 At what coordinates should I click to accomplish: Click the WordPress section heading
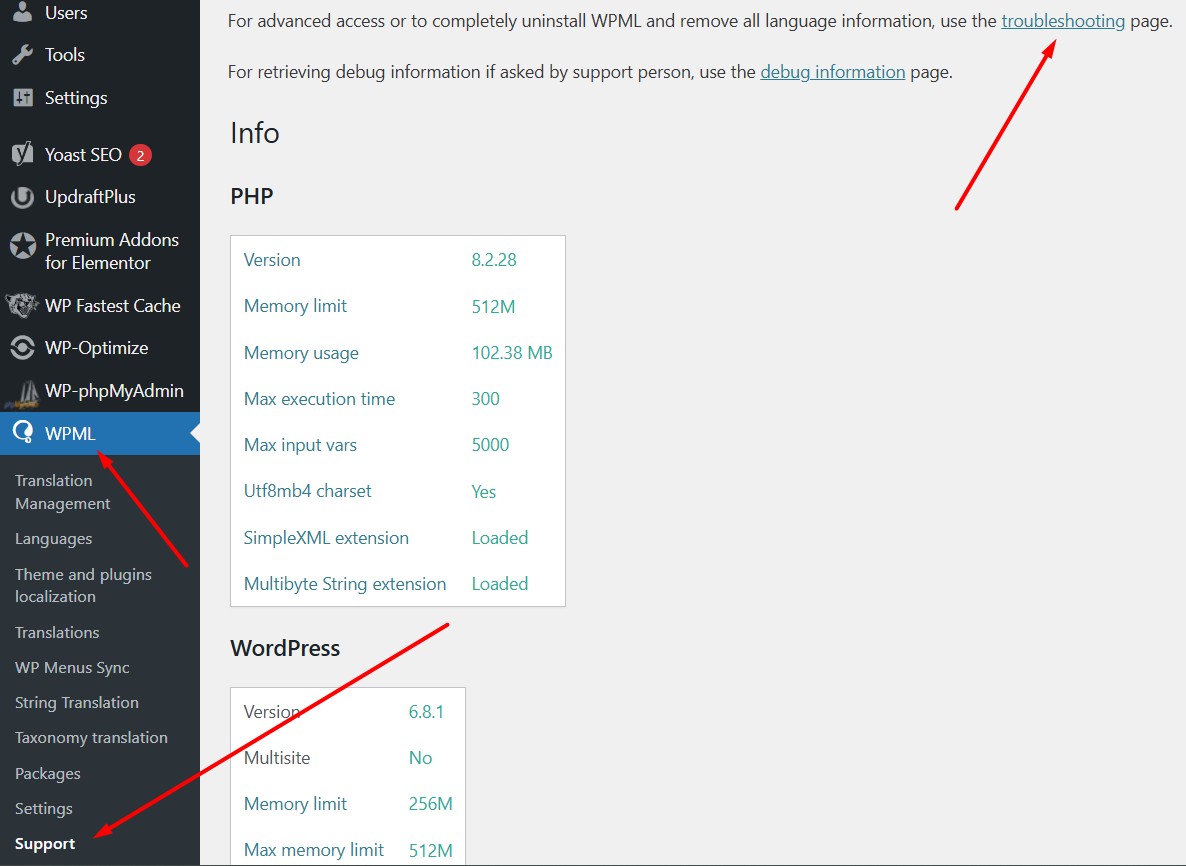285,648
